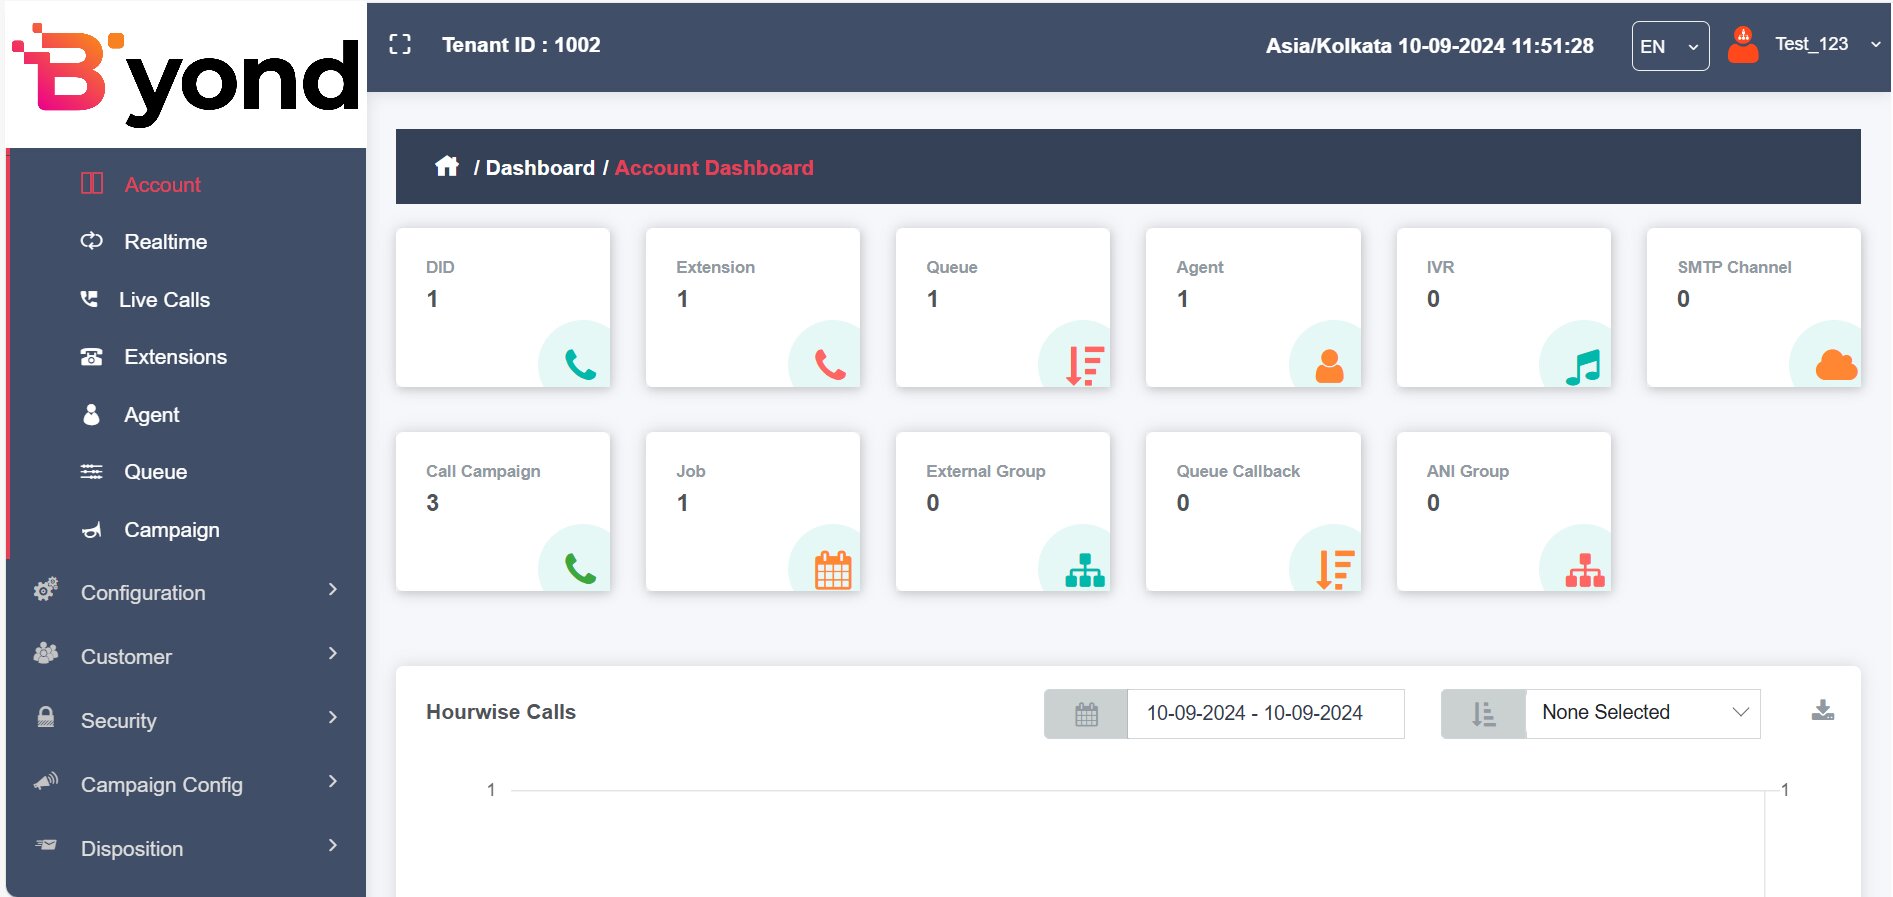The image size is (1893, 897).
Task: Click the user avatar icon in header
Action: coord(1743,45)
